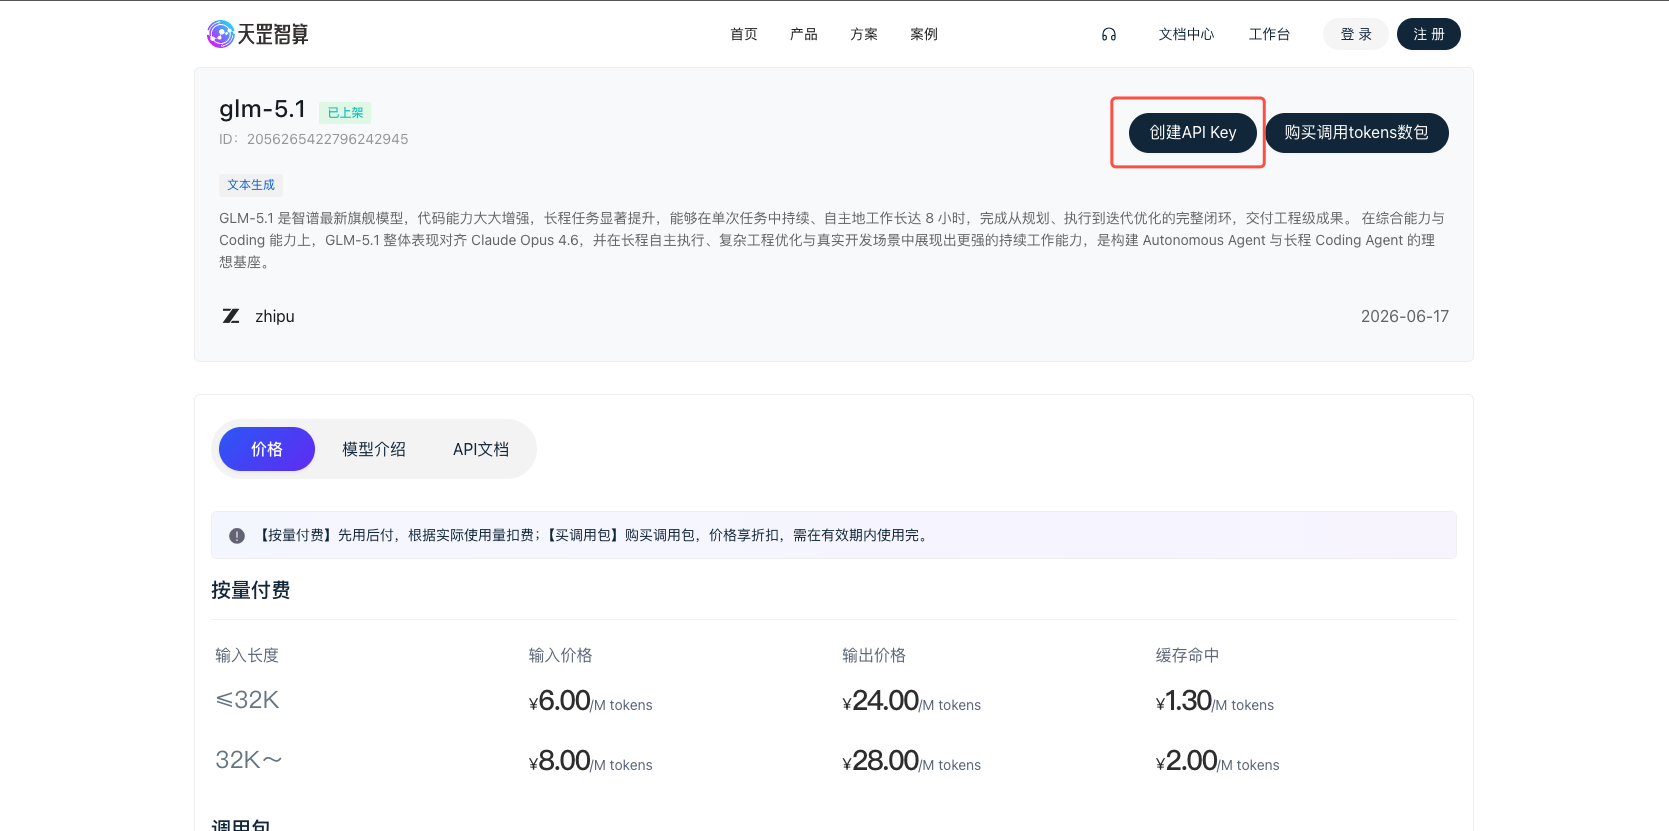
Task: Click the 已上架 status tag
Action: (x=345, y=113)
